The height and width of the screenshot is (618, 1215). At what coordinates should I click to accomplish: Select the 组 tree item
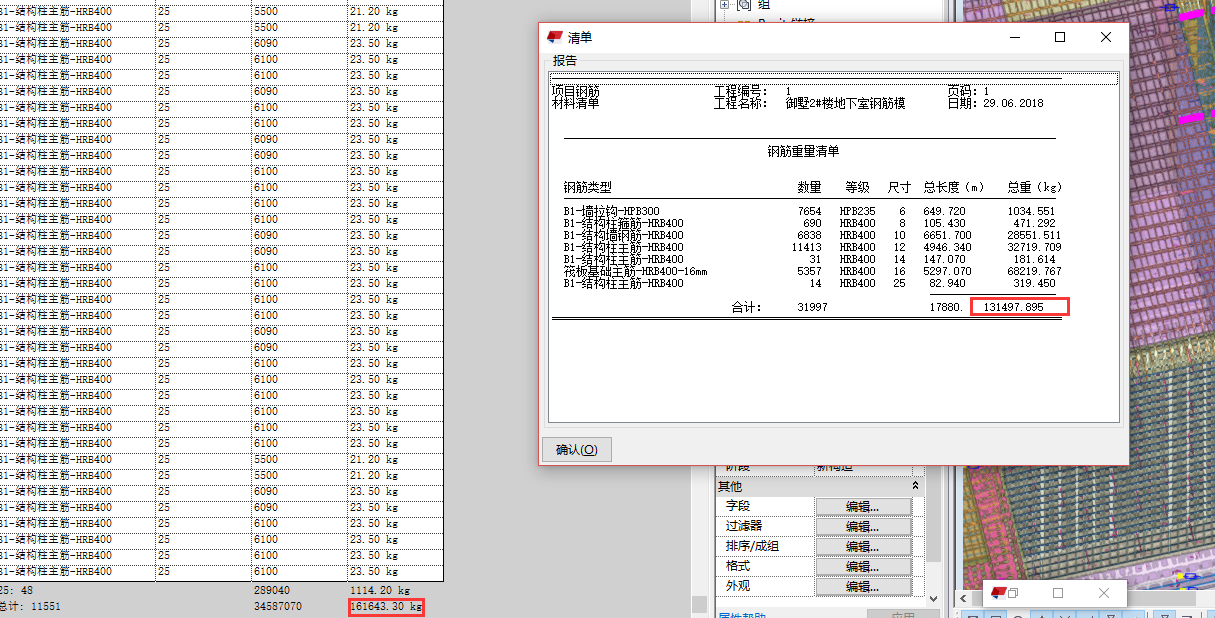[764, 5]
